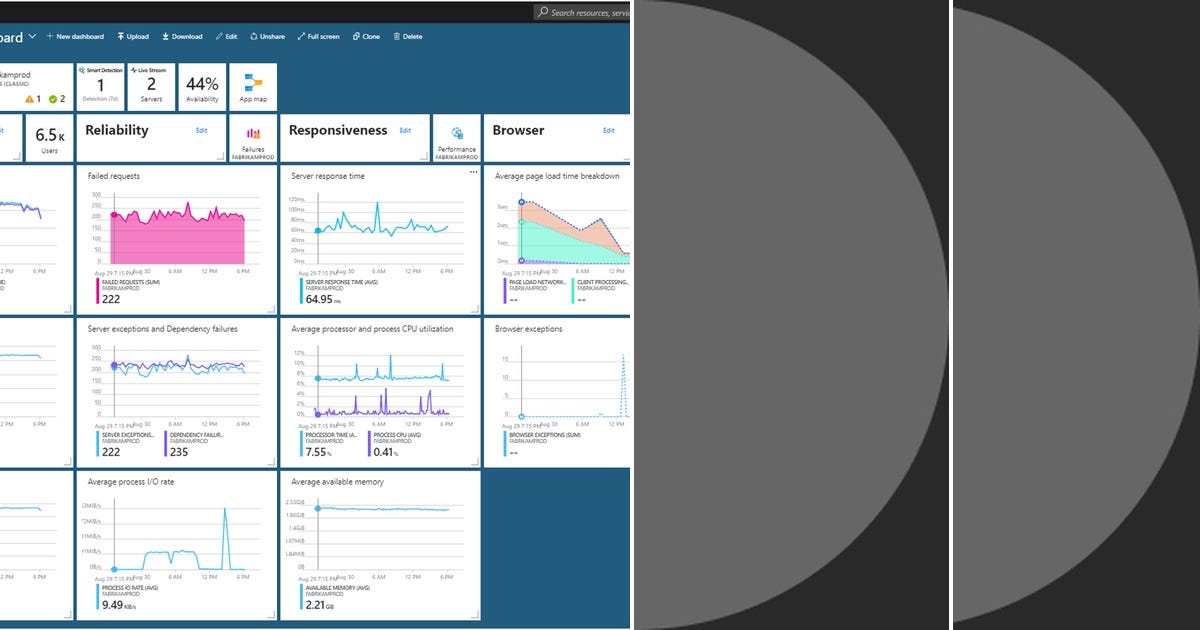1200x630 pixels.
Task: Open the Performance FABRIKAMPROD tile
Action: tap(457, 132)
